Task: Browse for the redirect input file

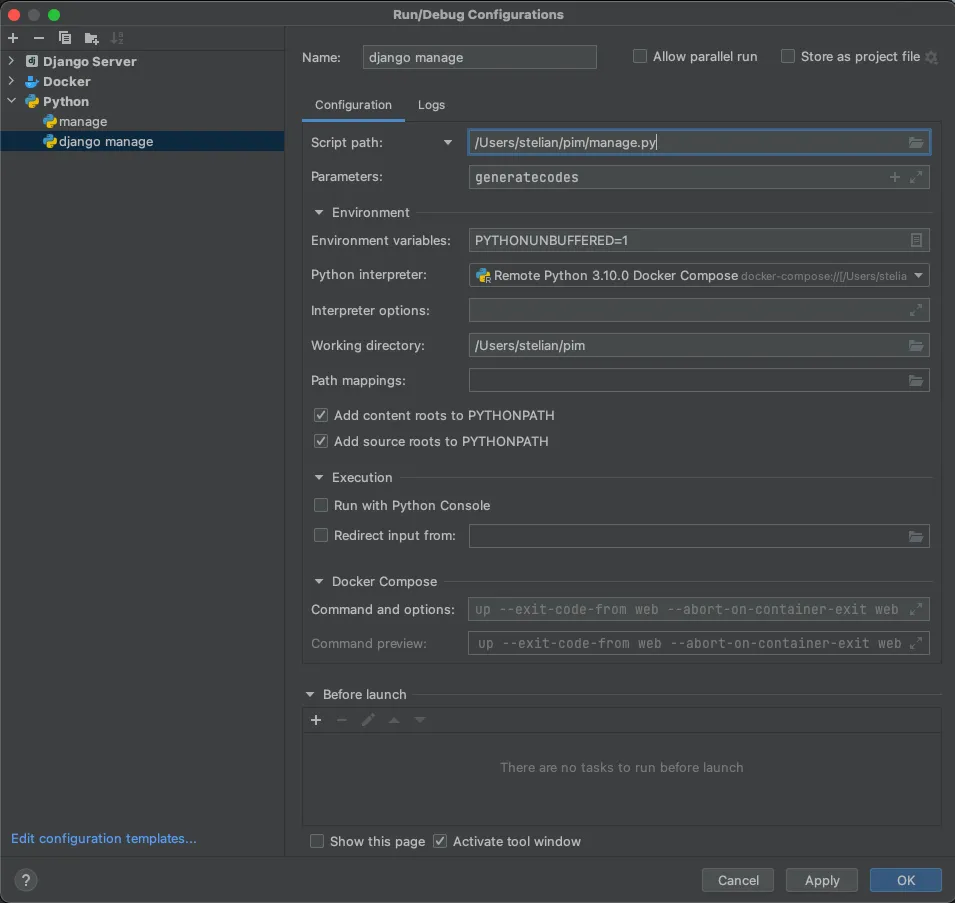Action: [x=915, y=536]
